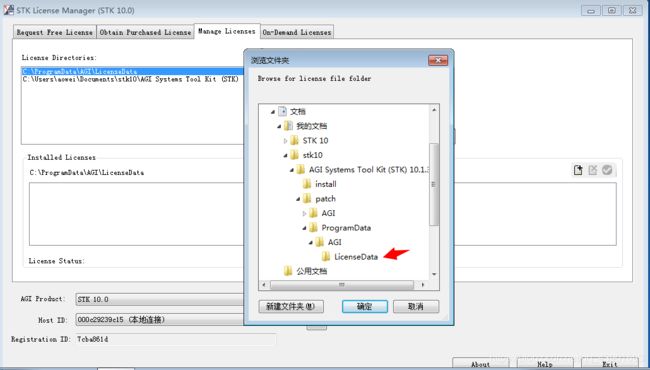Viewport: 650px width, 370px height.
Task: Open the On-Demand Licenses tab
Action: click(297, 32)
